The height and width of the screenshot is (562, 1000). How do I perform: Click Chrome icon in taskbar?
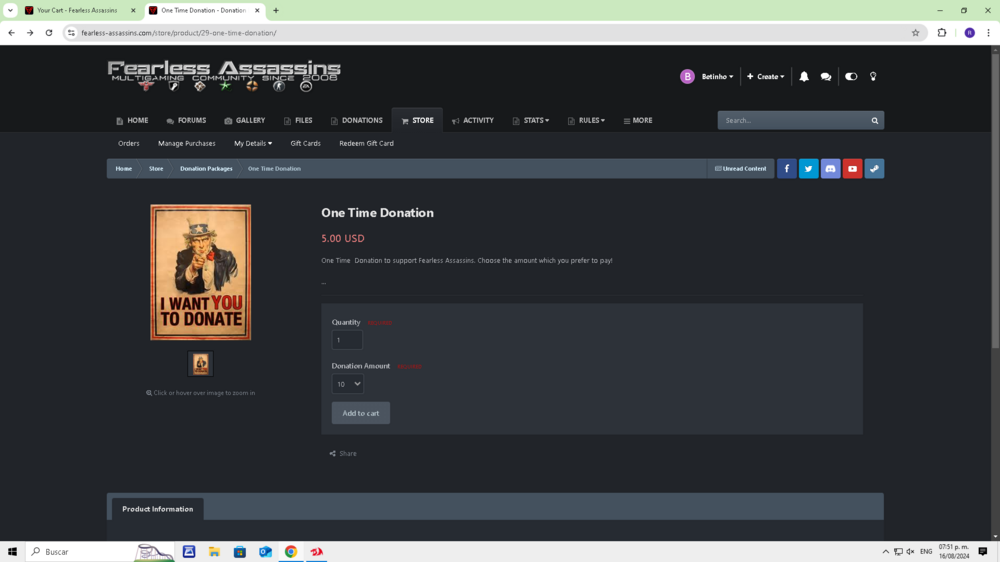pyautogui.click(x=291, y=551)
